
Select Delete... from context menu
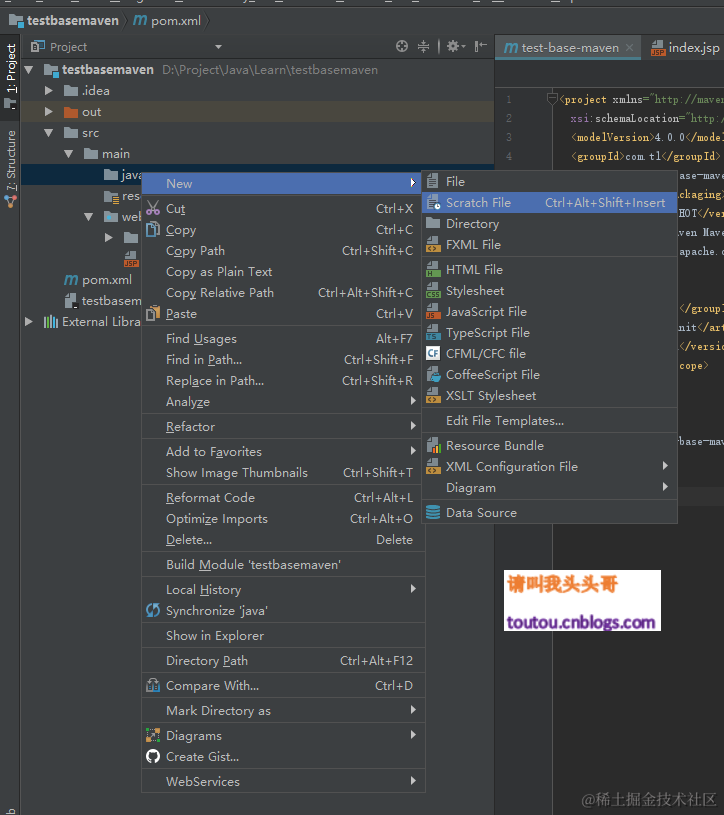point(283,540)
